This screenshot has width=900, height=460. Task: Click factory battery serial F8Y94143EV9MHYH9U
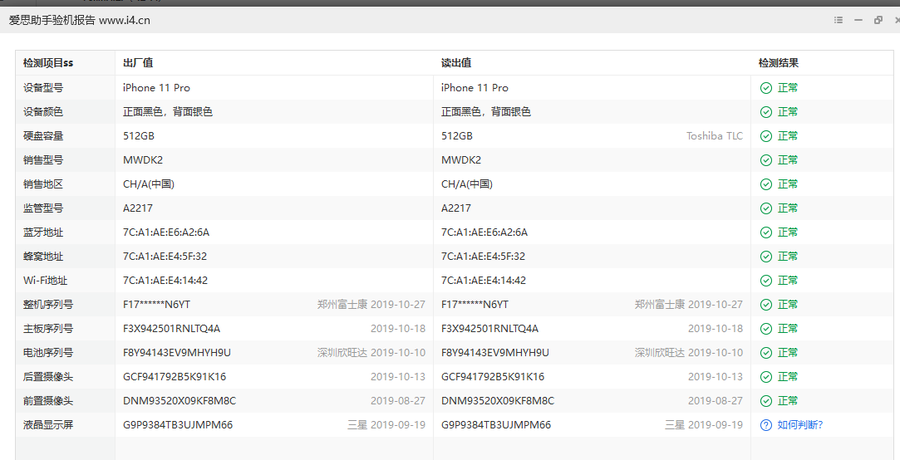pyautogui.click(x=176, y=352)
